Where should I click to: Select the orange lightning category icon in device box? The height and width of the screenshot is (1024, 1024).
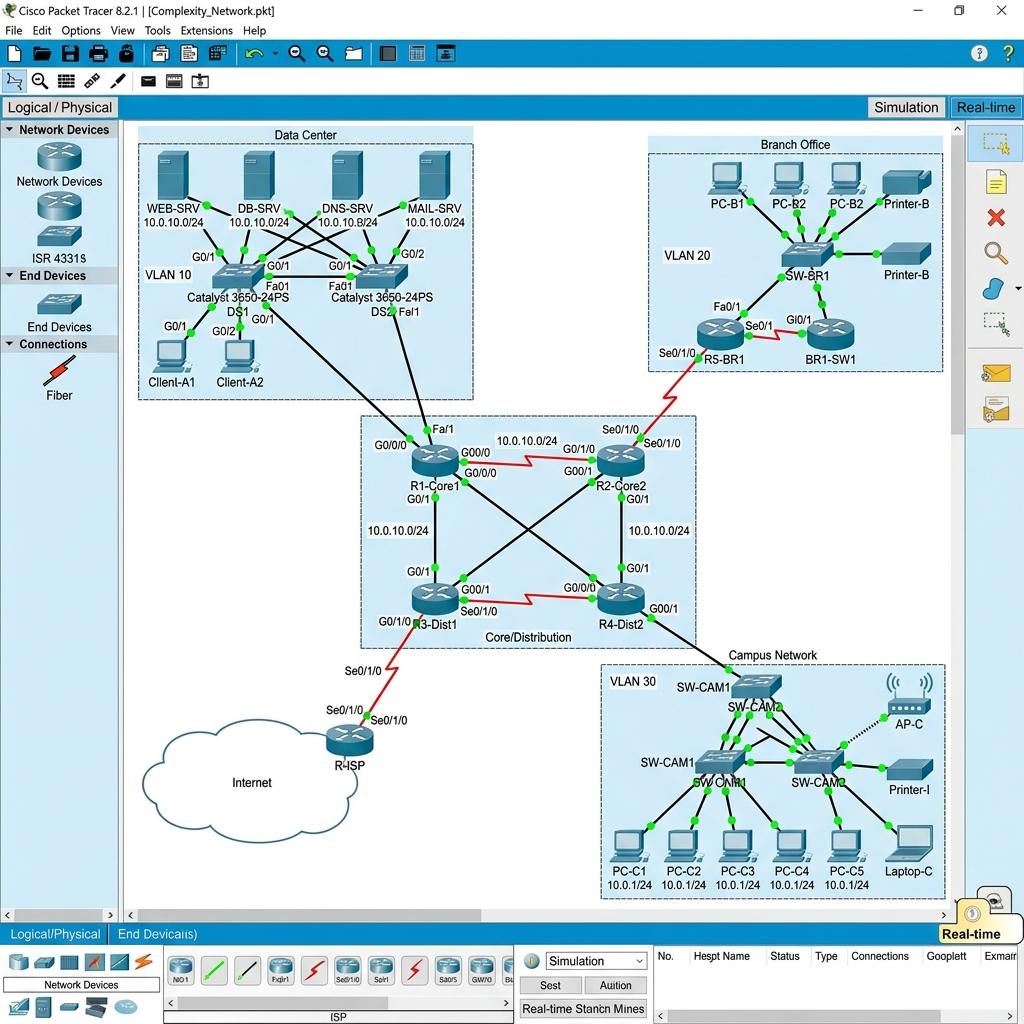pos(144,961)
